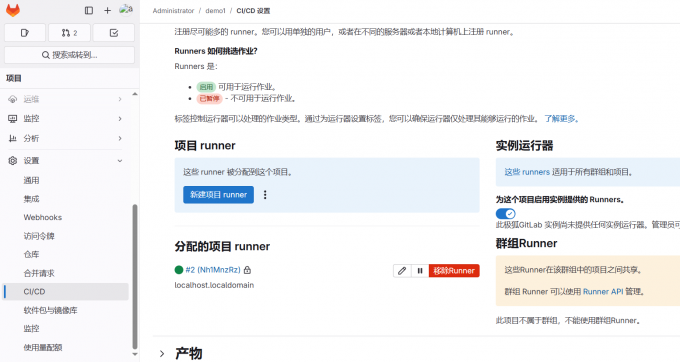Click the green 启用 badge
The width and height of the screenshot is (680, 362).
[206, 87]
